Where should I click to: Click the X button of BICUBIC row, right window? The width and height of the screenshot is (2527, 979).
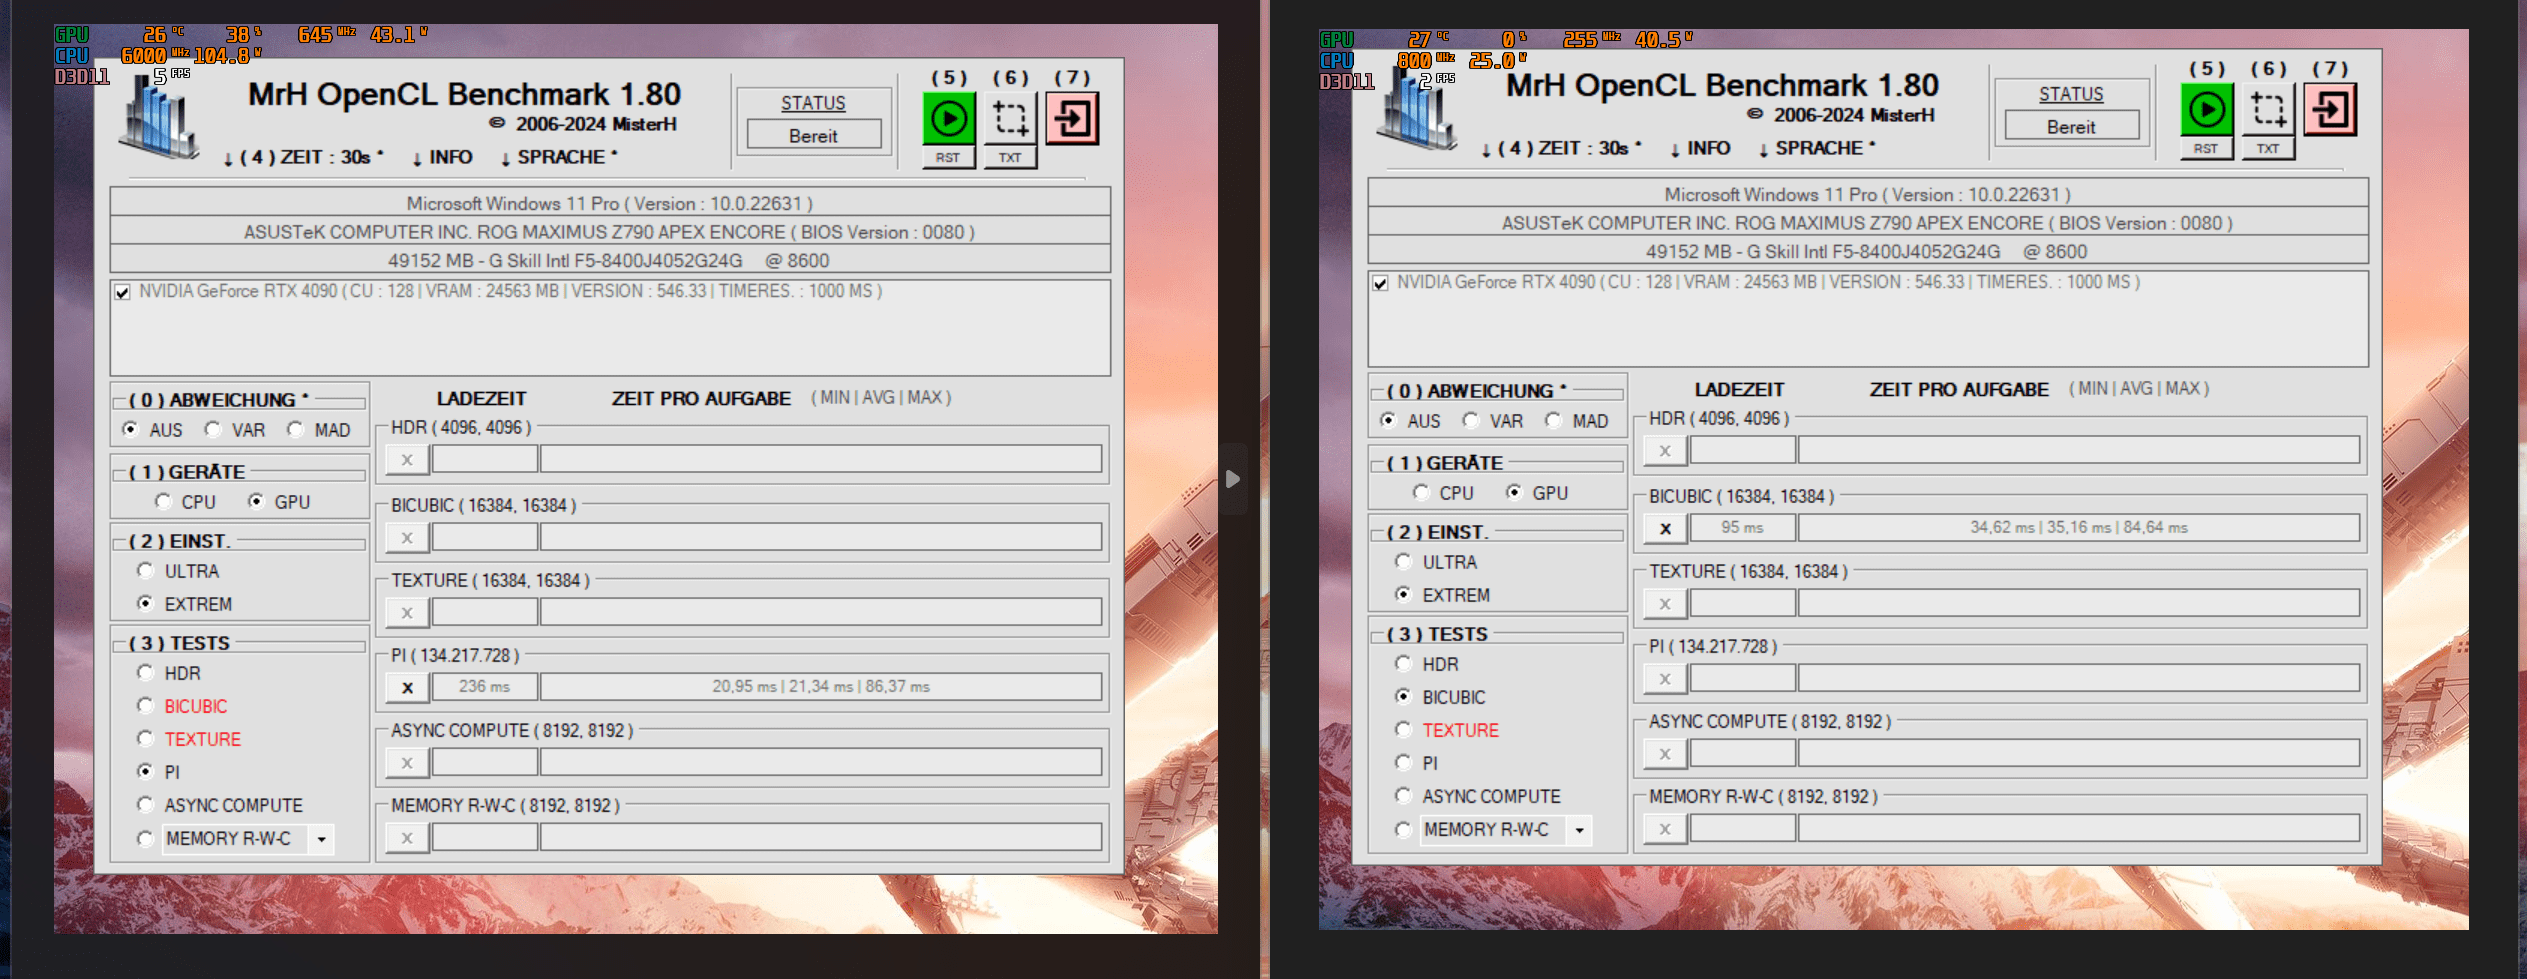[x=1665, y=529]
